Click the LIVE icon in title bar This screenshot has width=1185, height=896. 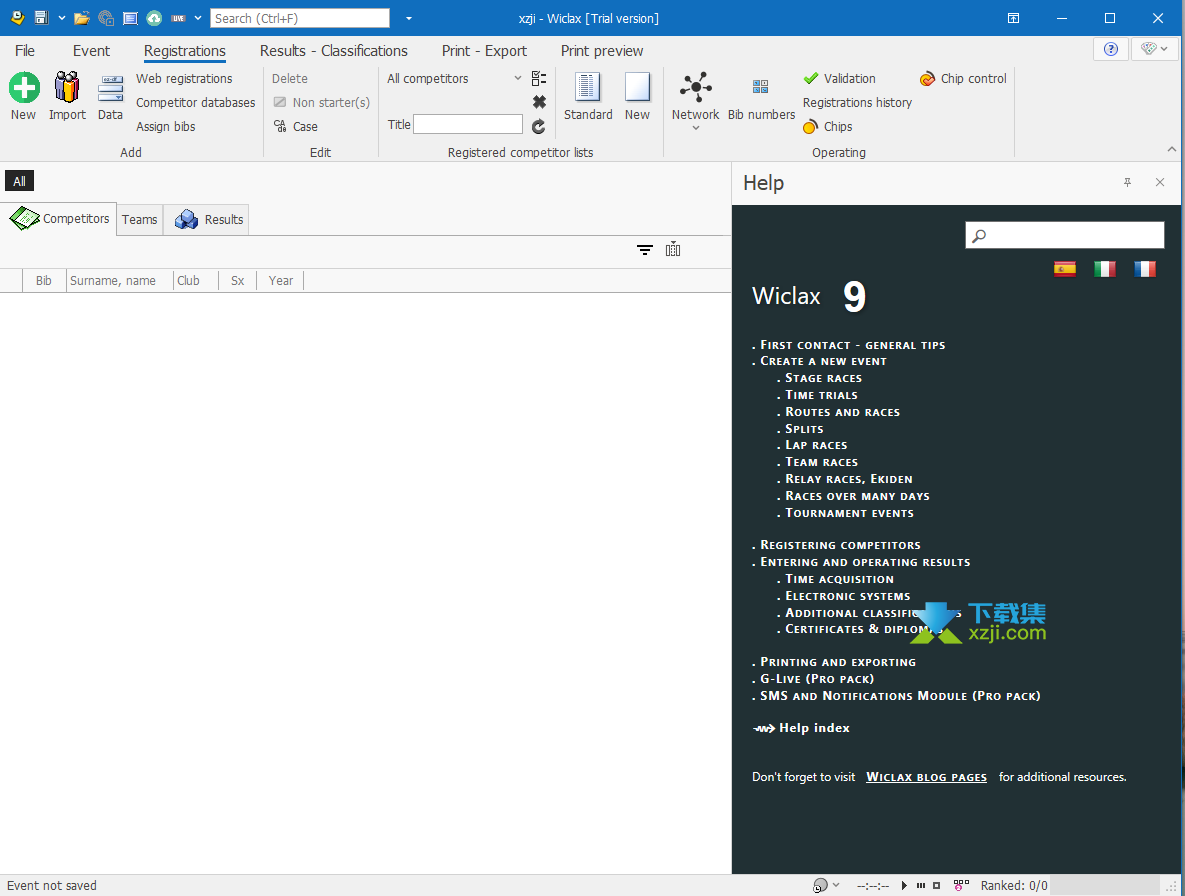(x=178, y=18)
